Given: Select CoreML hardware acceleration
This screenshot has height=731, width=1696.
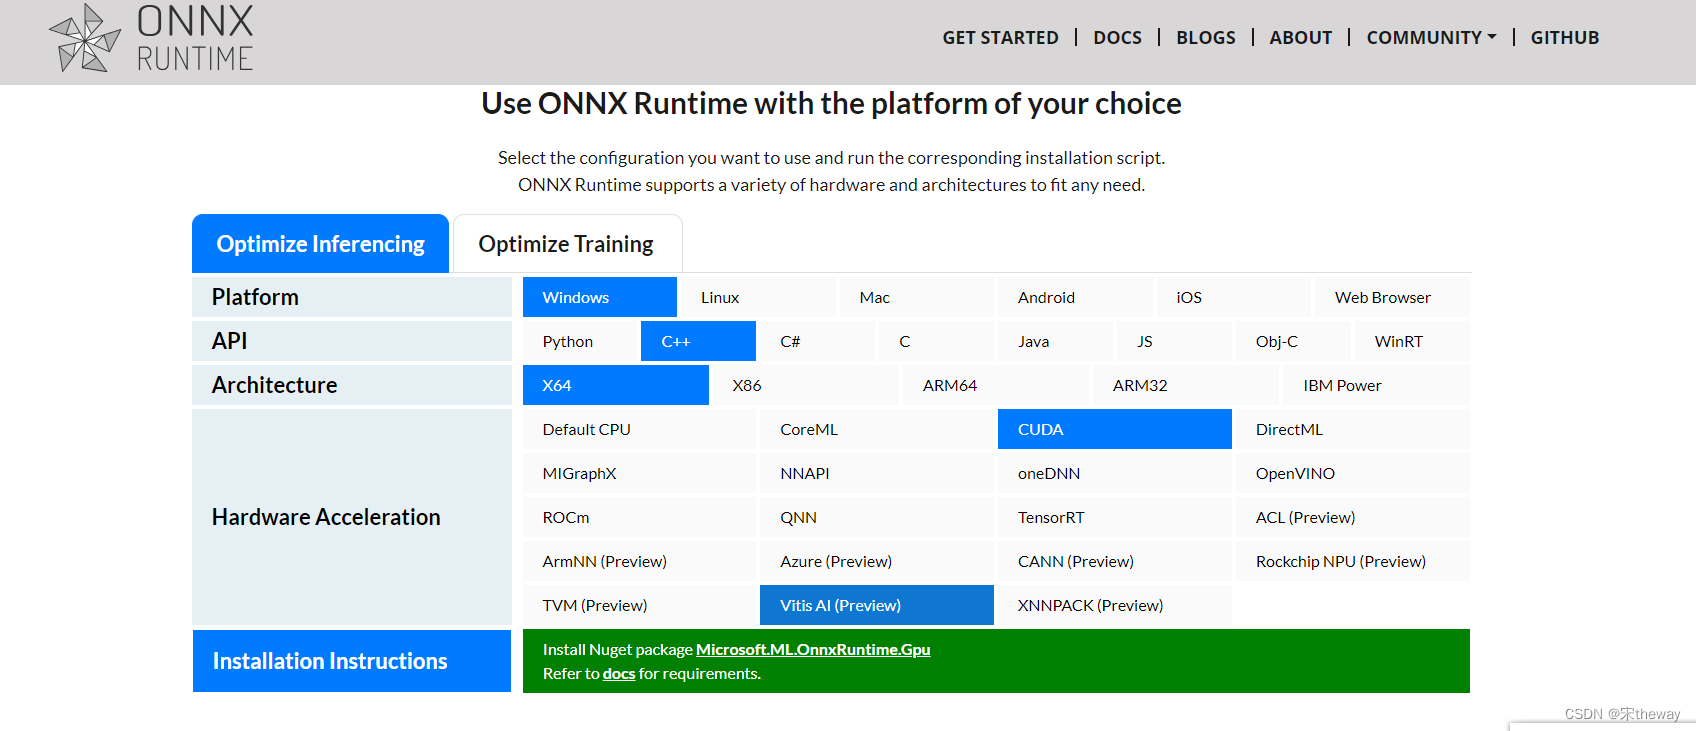Looking at the screenshot, I should point(877,429).
